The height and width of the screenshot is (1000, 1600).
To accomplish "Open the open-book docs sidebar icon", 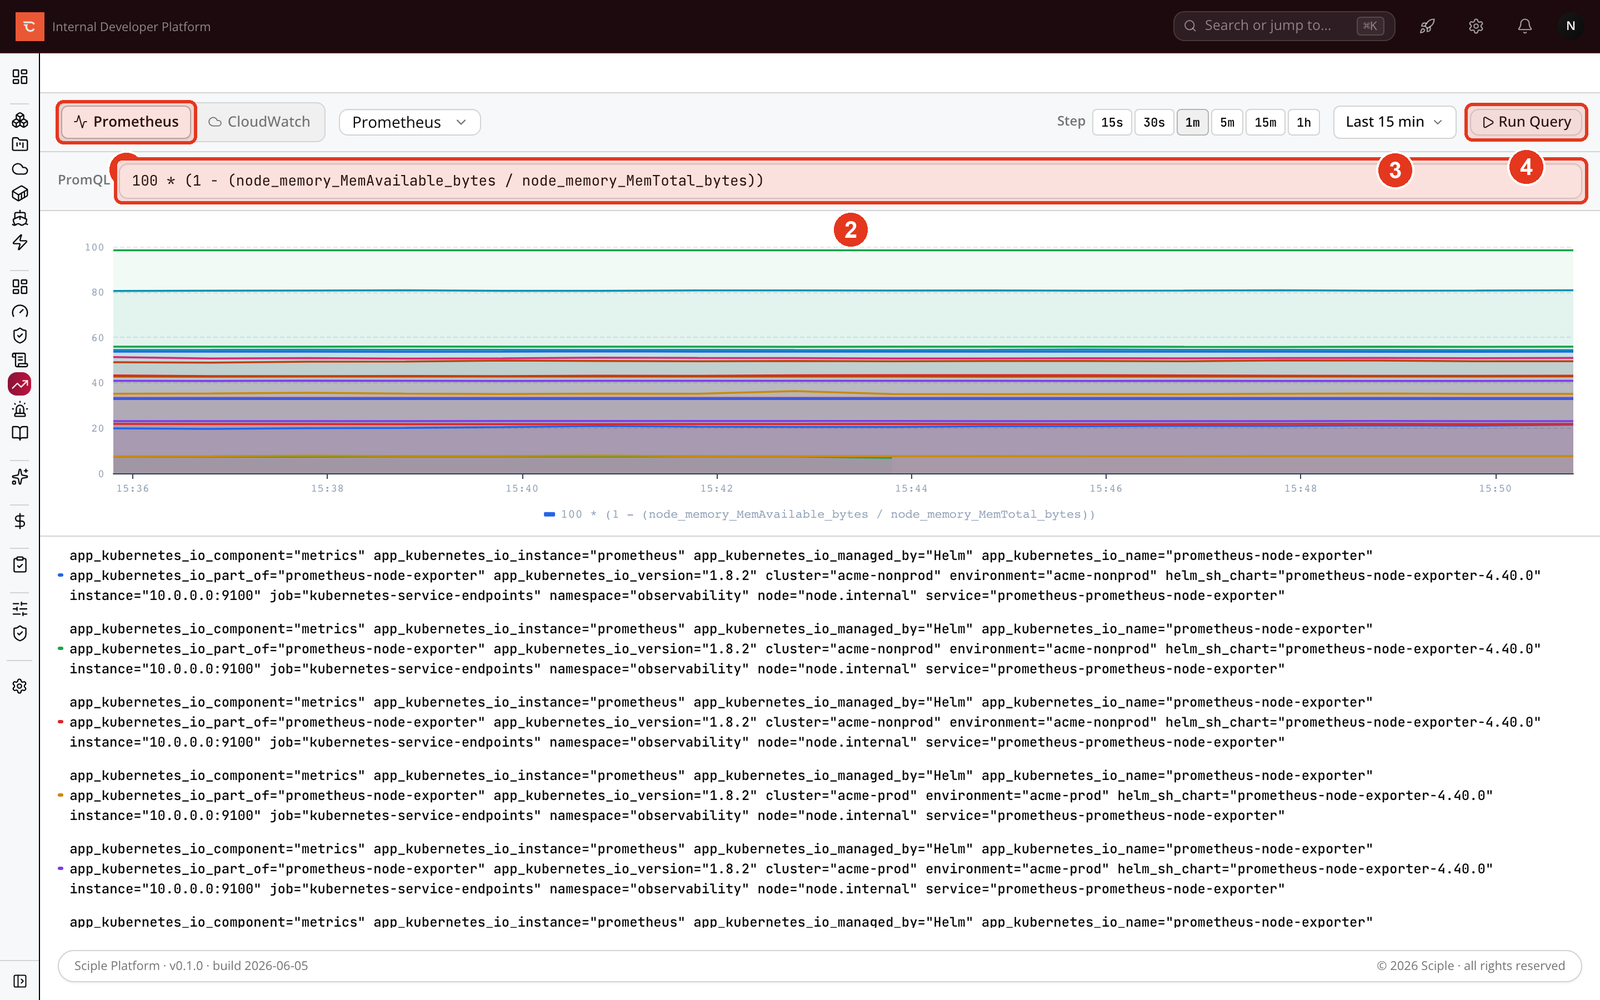I will [20, 433].
